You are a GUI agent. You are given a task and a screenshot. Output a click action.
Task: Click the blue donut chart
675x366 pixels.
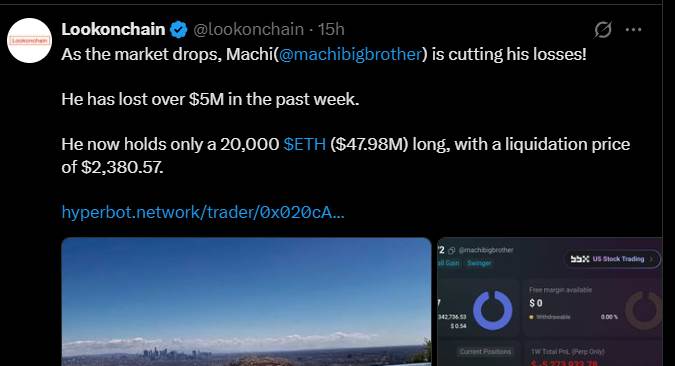click(492, 310)
